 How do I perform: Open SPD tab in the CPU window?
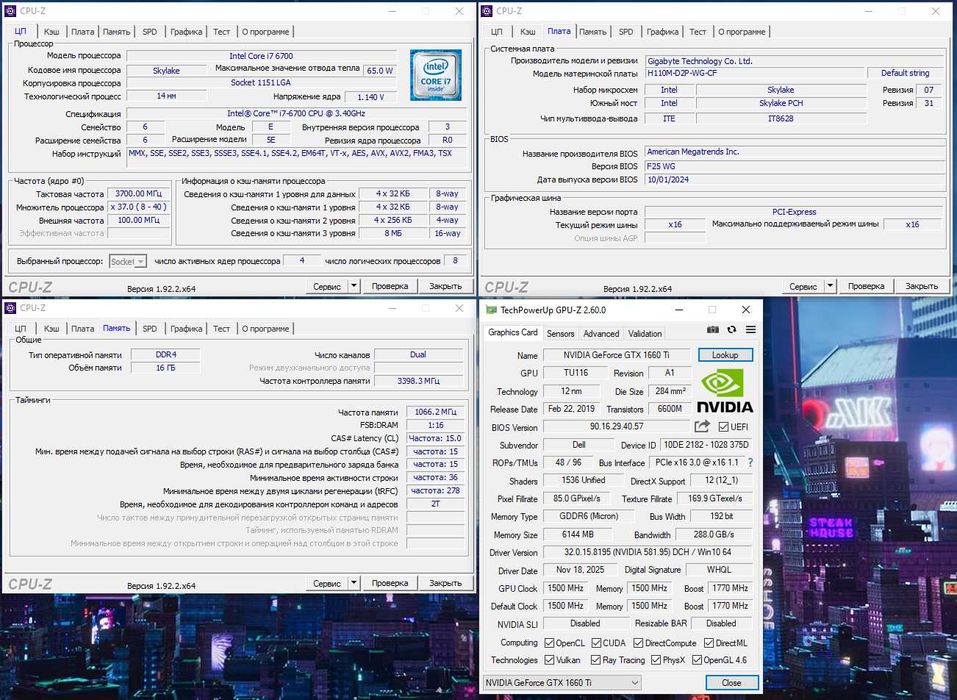(x=150, y=32)
